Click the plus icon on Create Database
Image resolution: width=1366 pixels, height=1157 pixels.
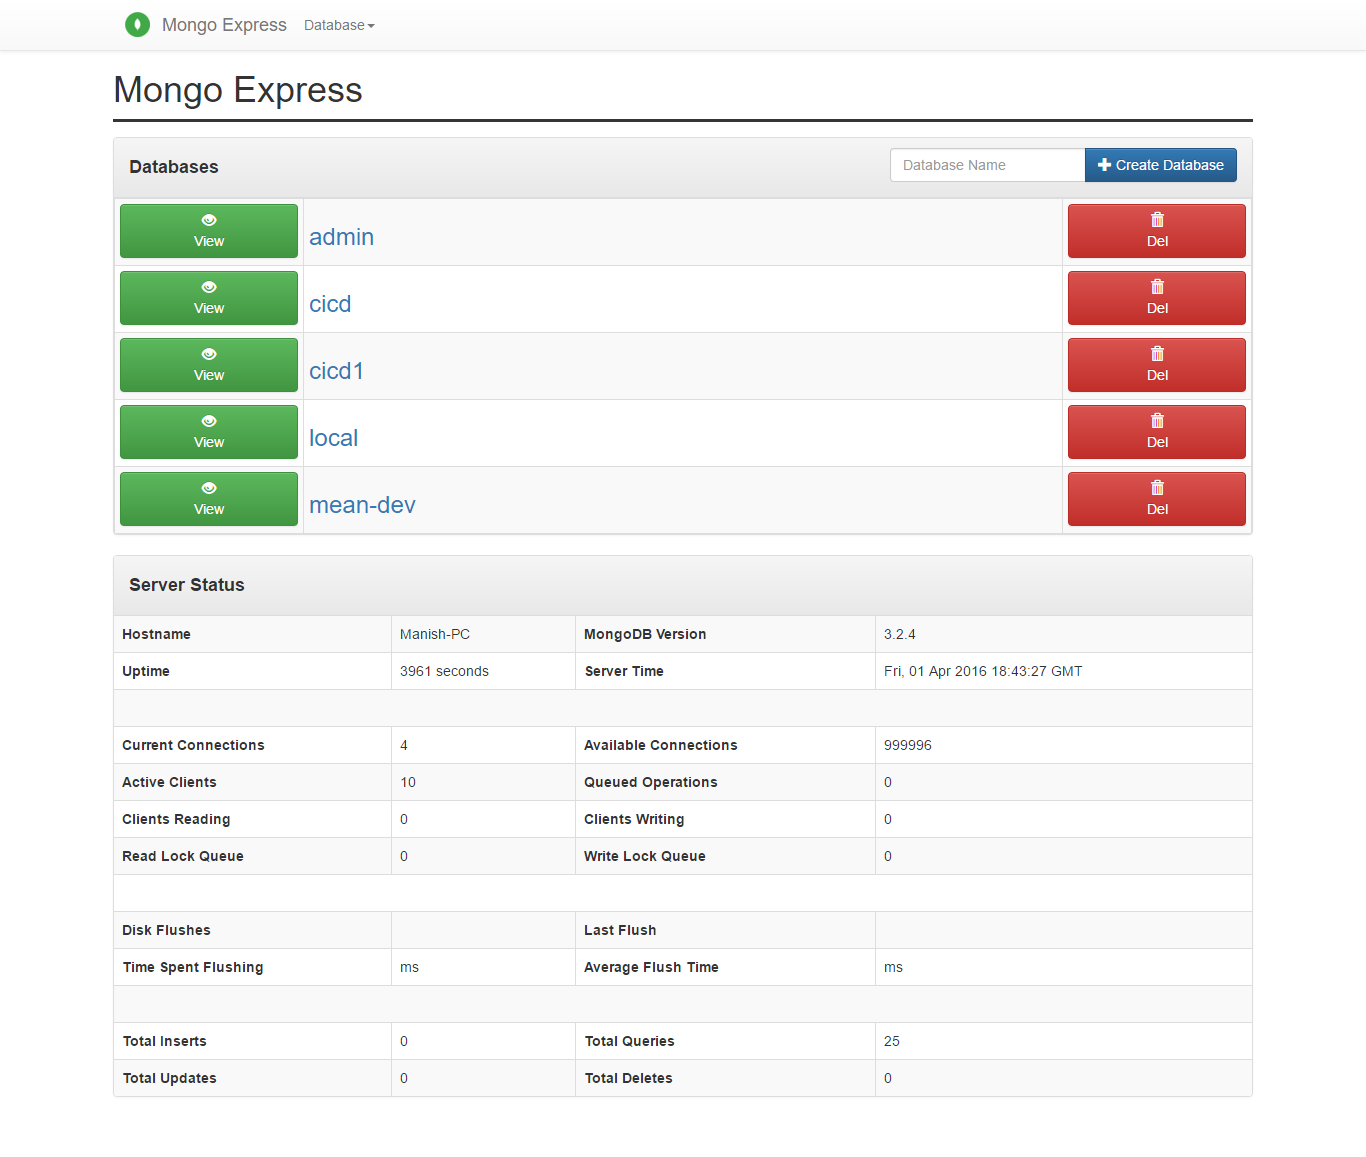coord(1104,164)
